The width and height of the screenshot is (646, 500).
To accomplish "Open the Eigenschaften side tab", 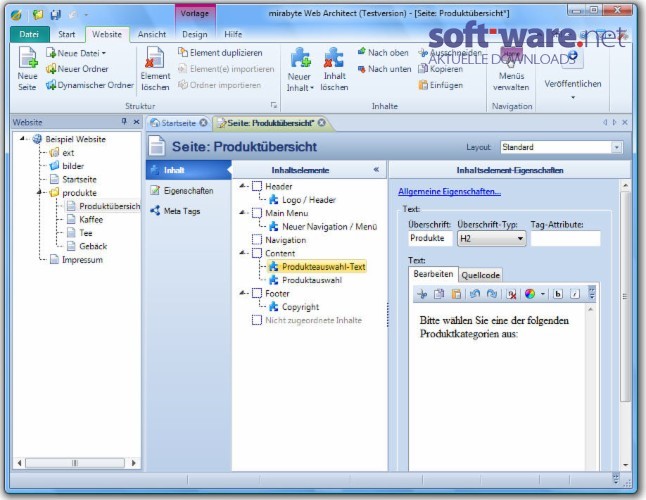I will 188,191.
